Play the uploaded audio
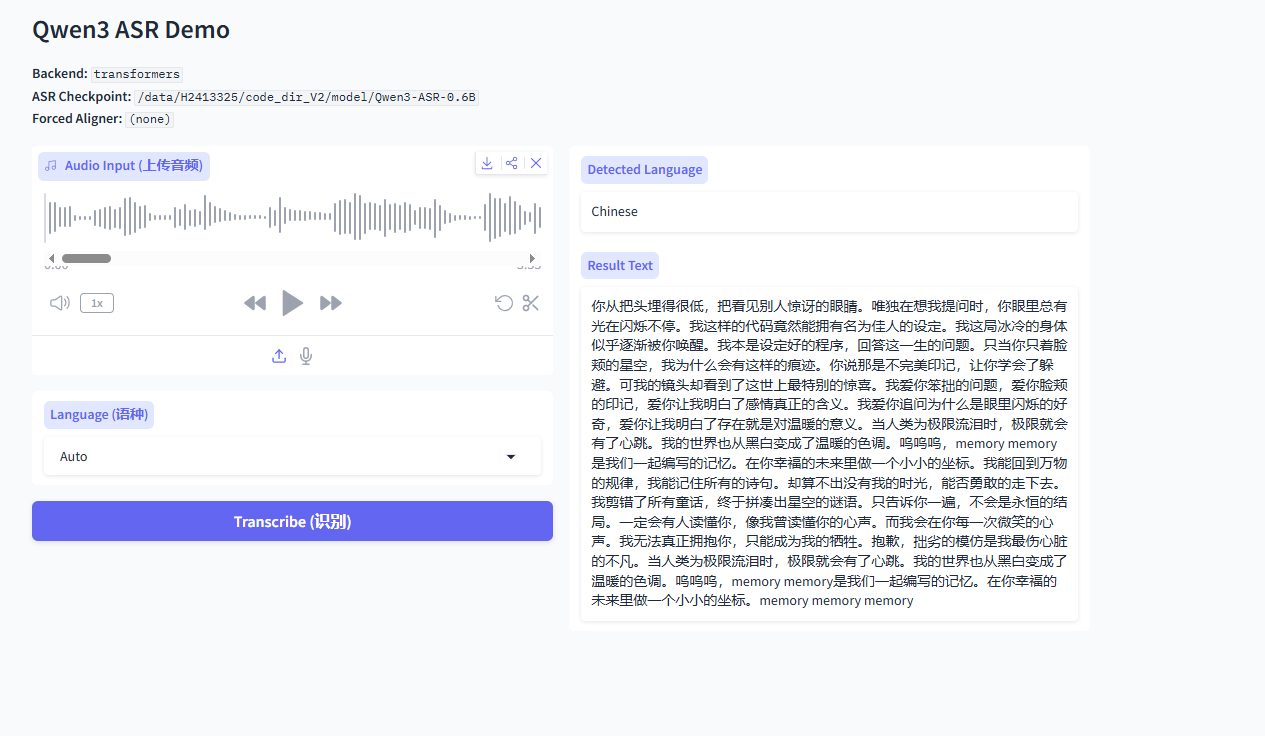 tap(292, 303)
